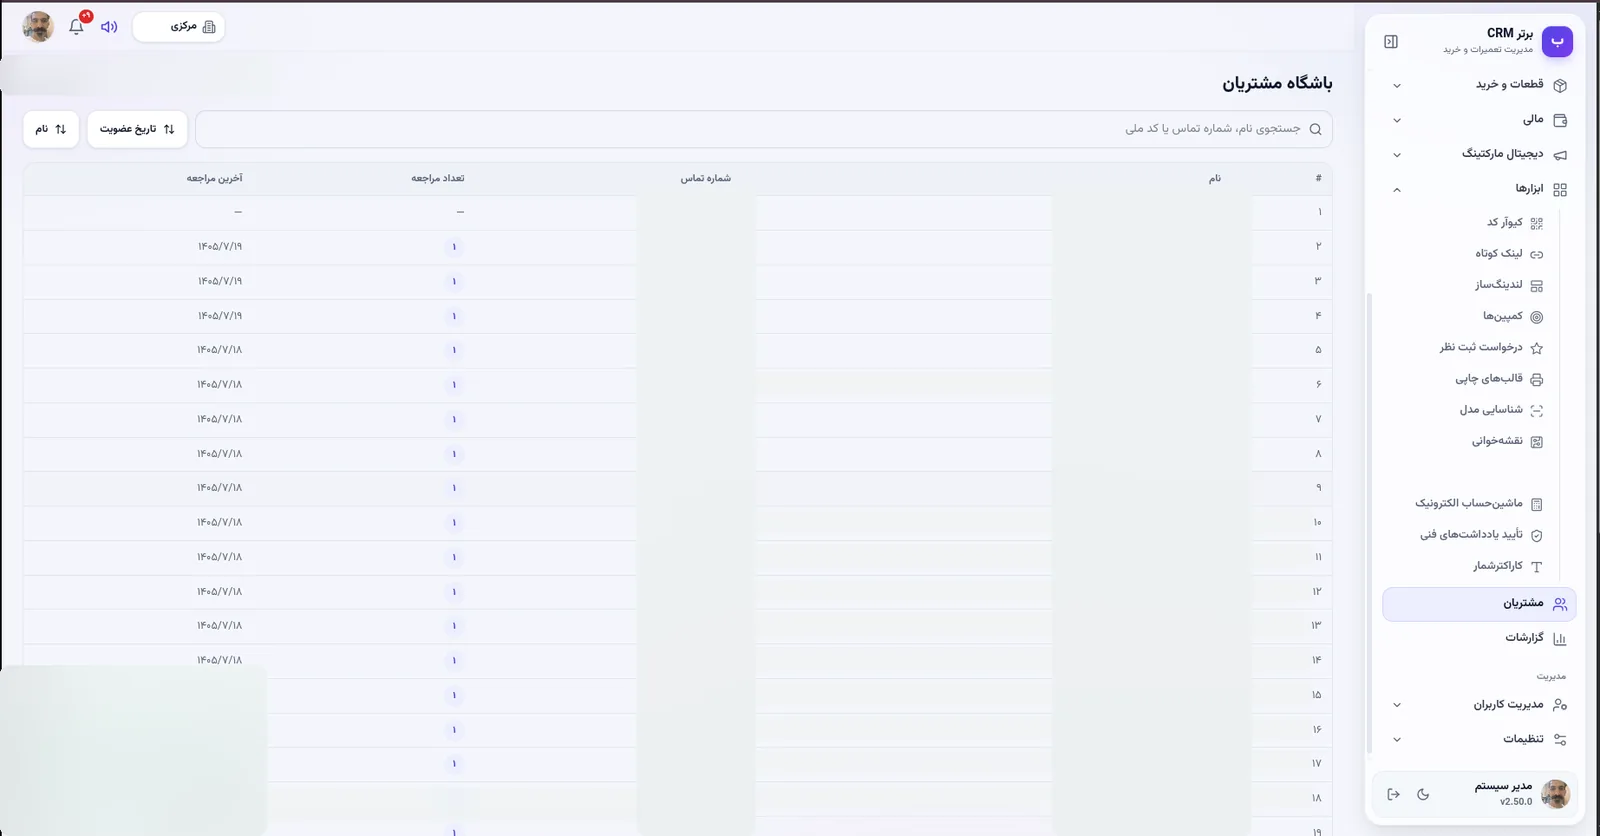Click the QR code icon
1600x836 pixels.
tap(1537, 223)
